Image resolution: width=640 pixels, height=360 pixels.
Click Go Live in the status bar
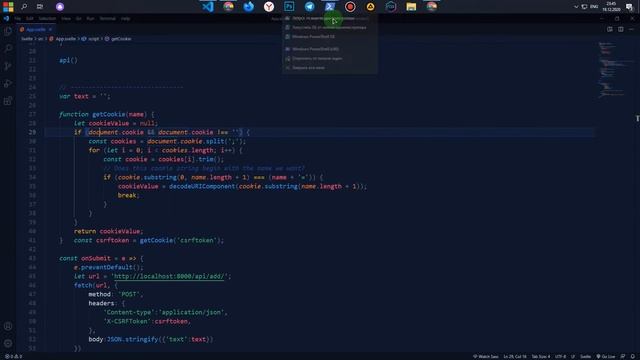tap(606, 356)
